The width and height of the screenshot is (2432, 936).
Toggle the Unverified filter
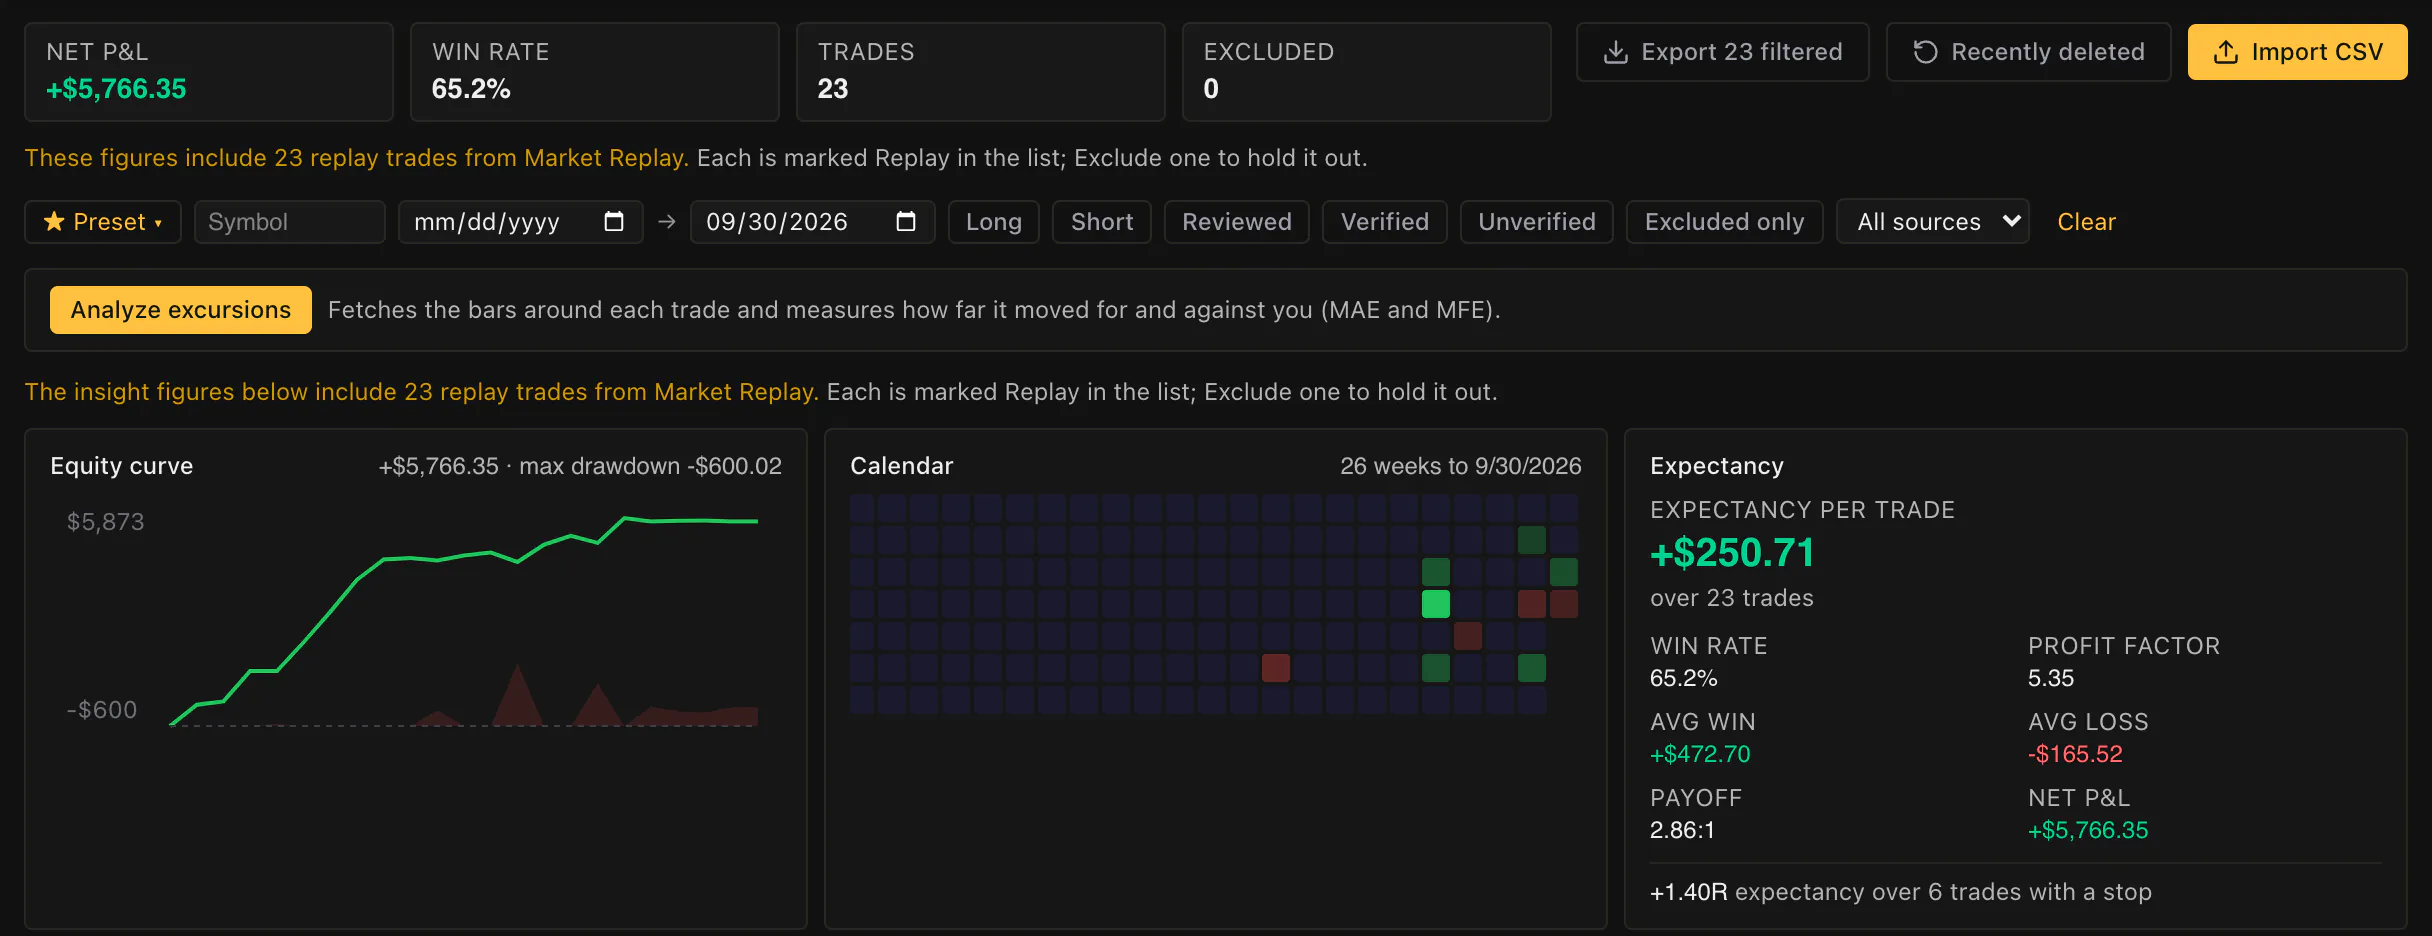[1537, 222]
